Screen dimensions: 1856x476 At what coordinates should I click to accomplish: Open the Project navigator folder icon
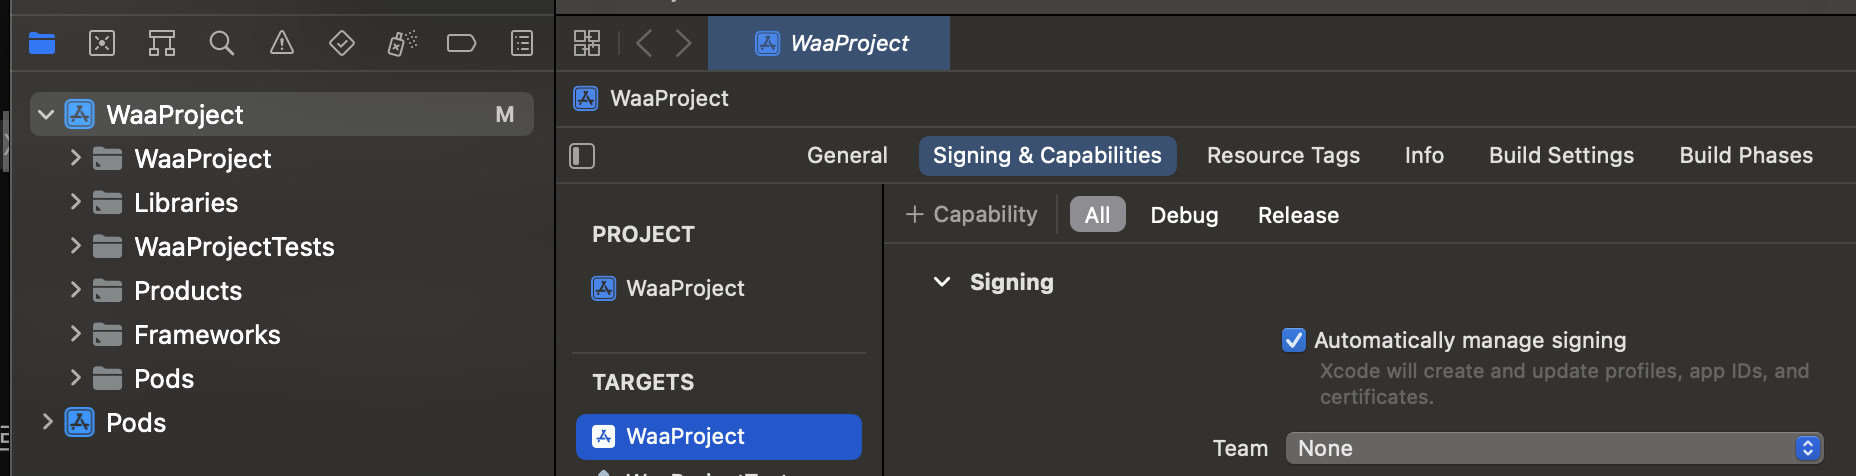42,43
